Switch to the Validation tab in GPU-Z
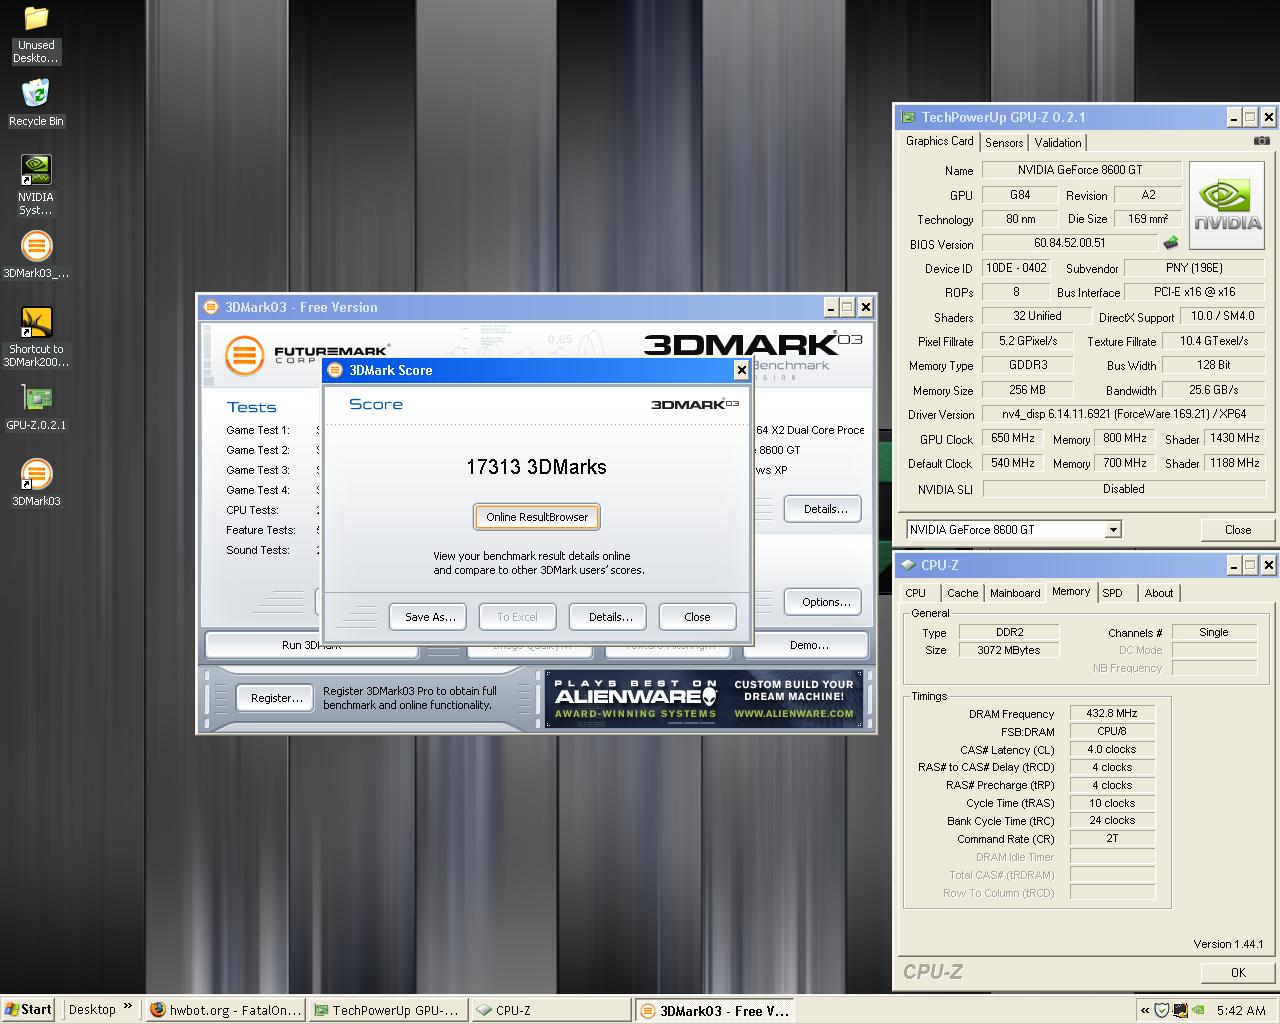The width and height of the screenshot is (1280, 1024). click(1057, 143)
